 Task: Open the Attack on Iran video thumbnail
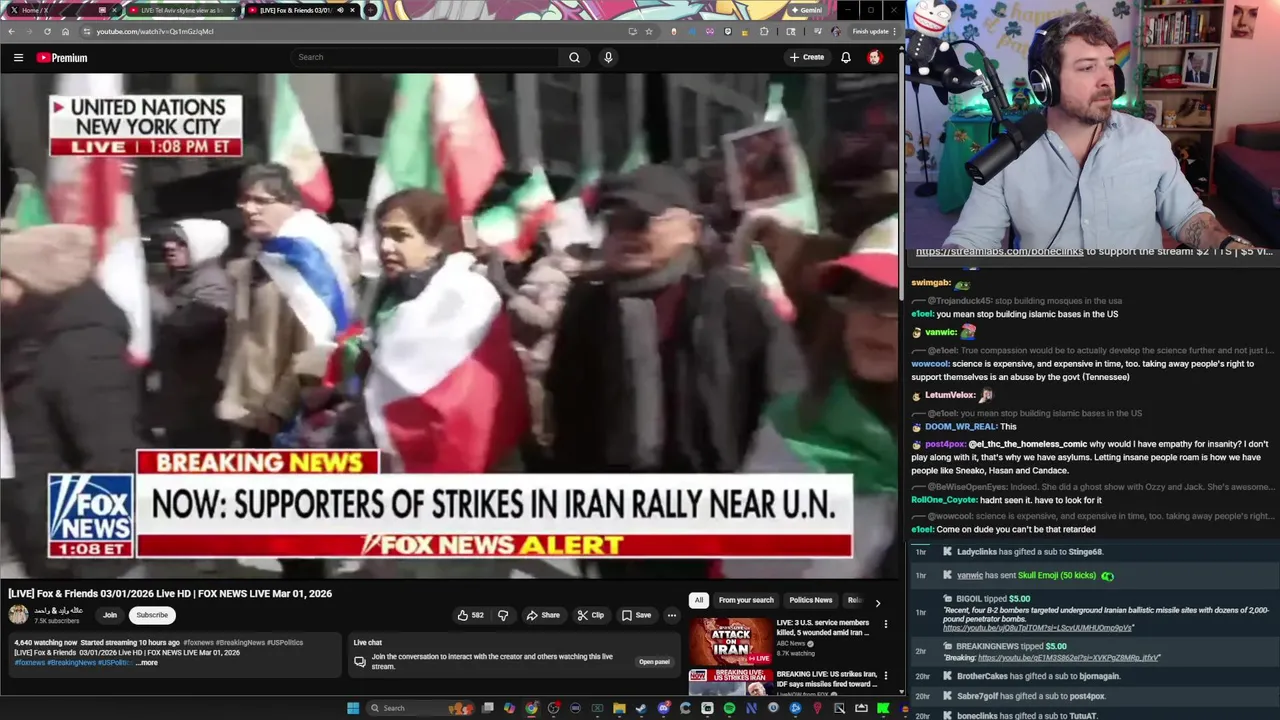point(730,641)
